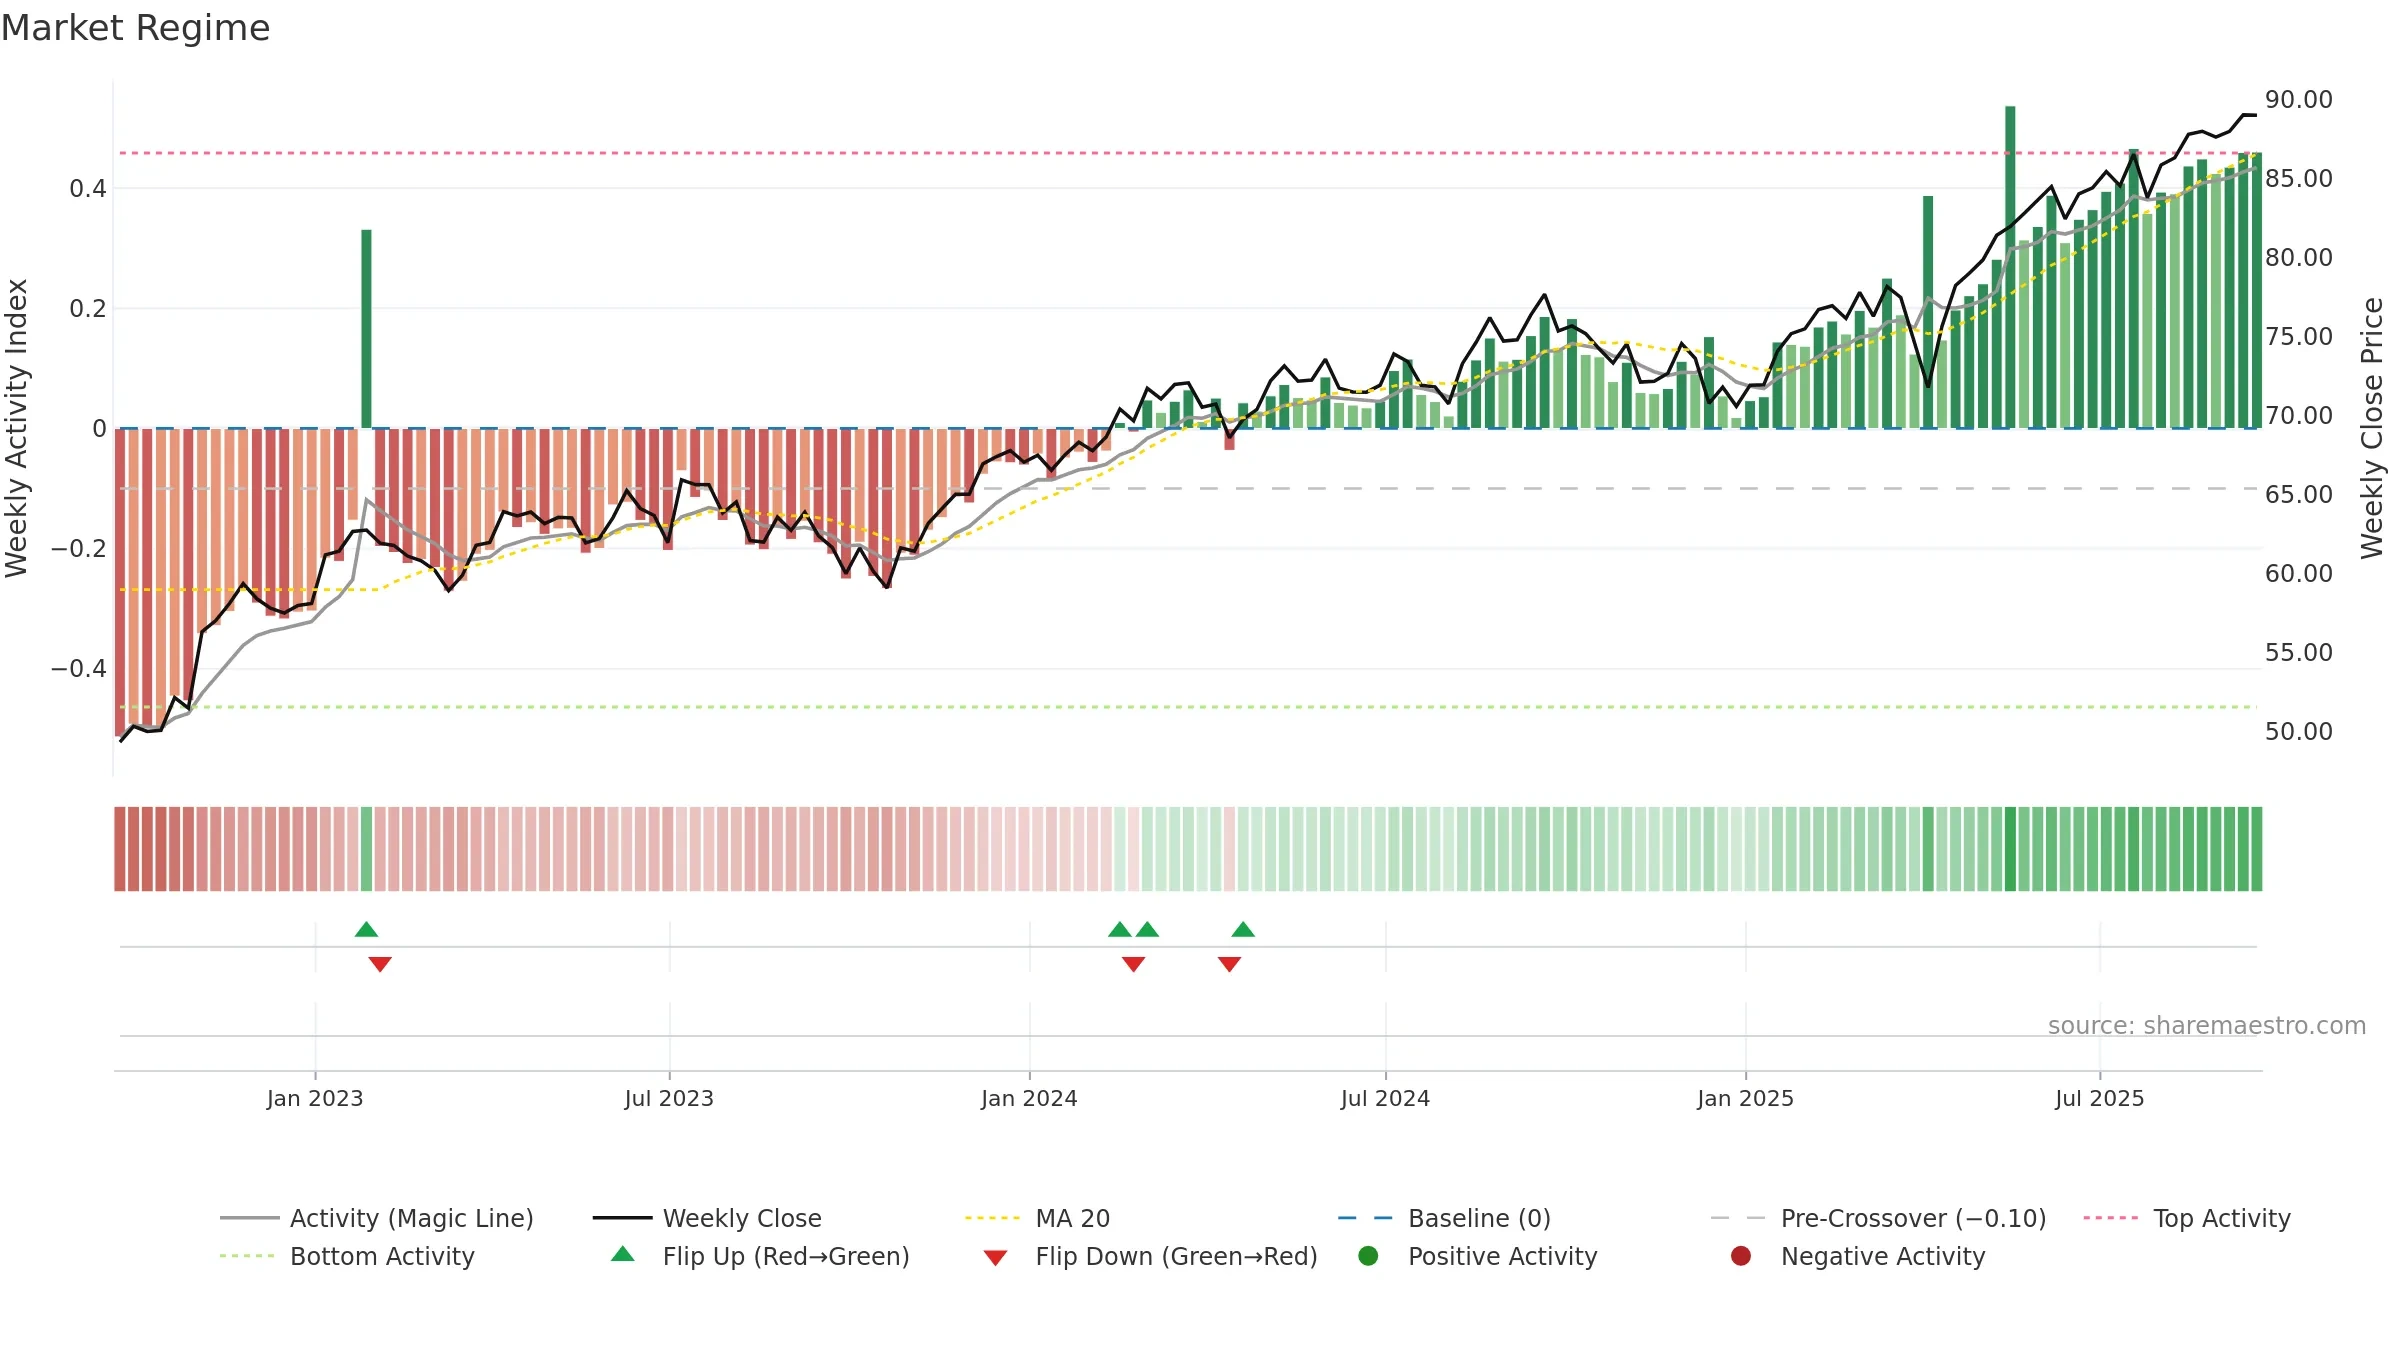Screen dimensions: 2400x1350
Task: Toggle the Flip Down (Green→Red) legend entry
Action: click(x=1150, y=1256)
